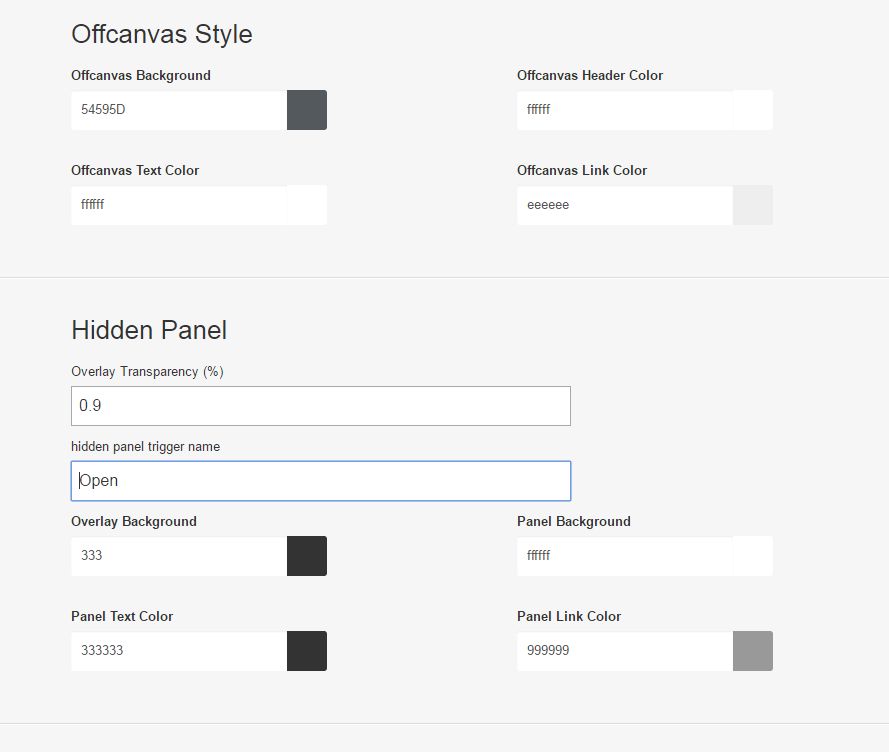Image resolution: width=889 pixels, height=752 pixels.
Task: Focus the Offcanvas Background hex field 54595D
Action: pos(179,110)
